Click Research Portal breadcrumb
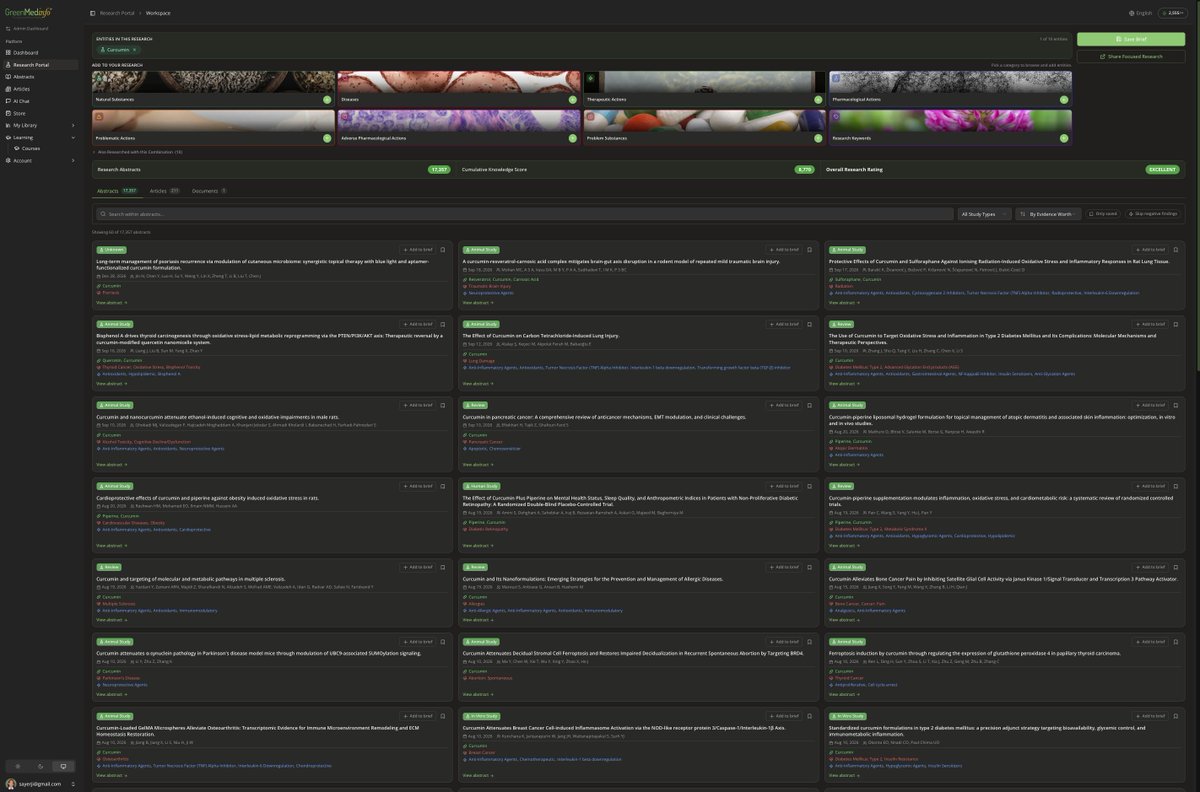 116,13
